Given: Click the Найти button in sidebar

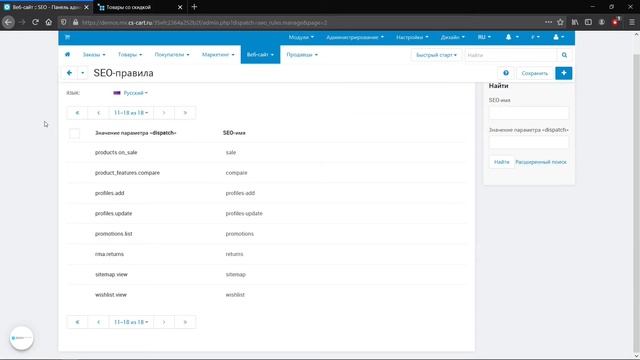Looking at the screenshot, I should tap(501, 162).
